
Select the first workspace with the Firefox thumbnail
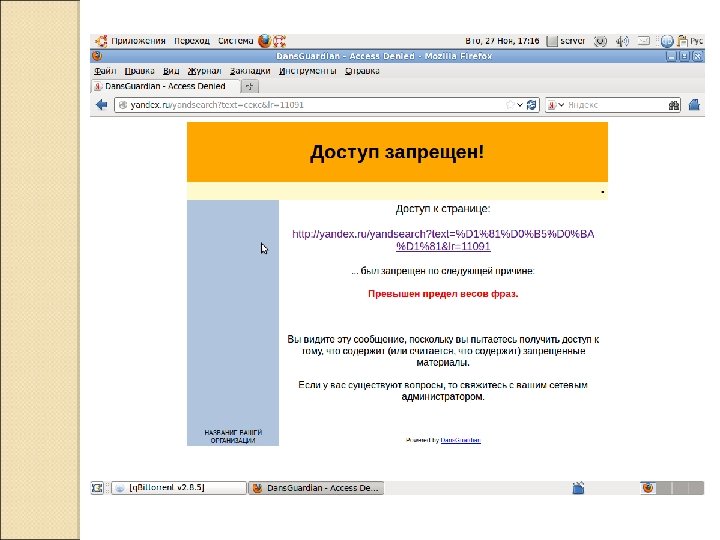pyautogui.click(x=648, y=488)
